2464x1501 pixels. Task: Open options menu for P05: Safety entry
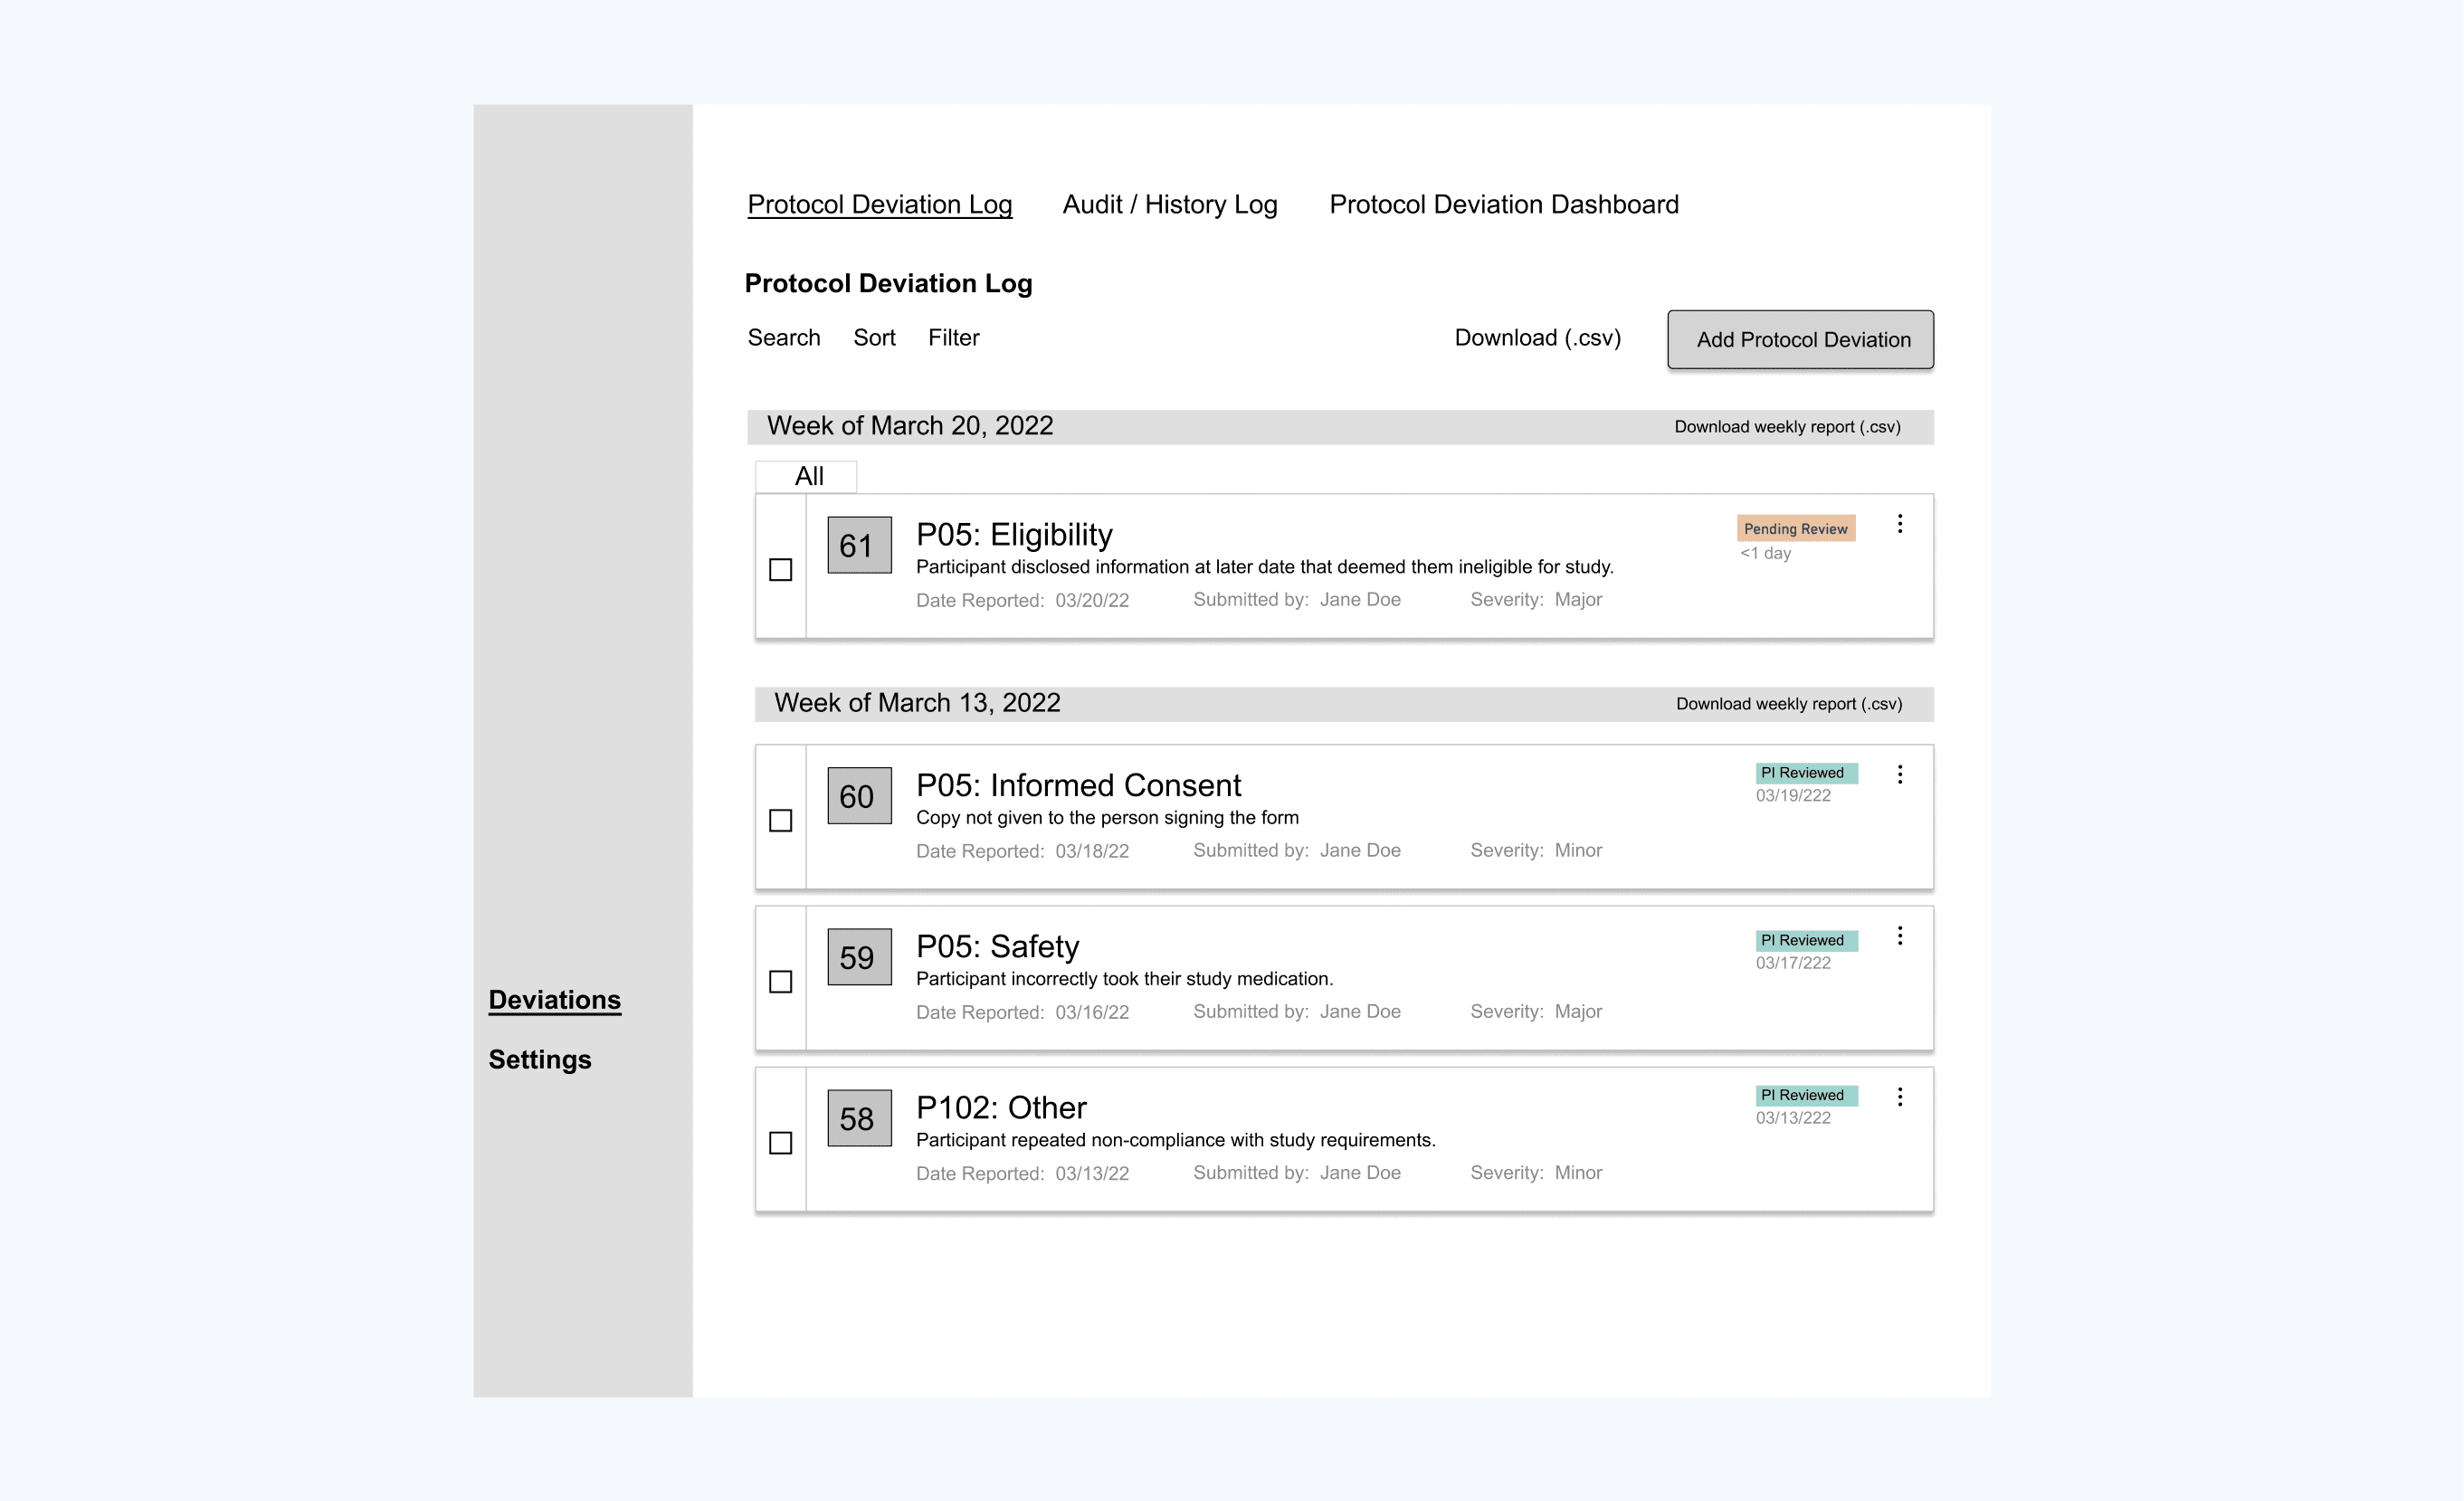click(x=1899, y=936)
